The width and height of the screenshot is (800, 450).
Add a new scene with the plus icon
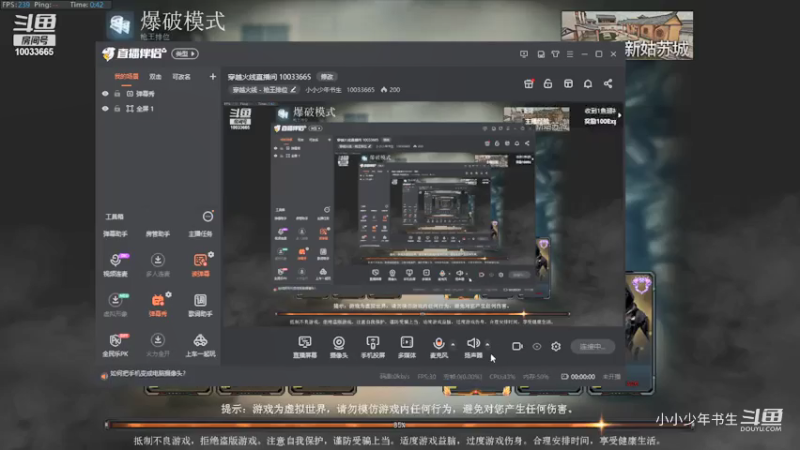[213, 77]
